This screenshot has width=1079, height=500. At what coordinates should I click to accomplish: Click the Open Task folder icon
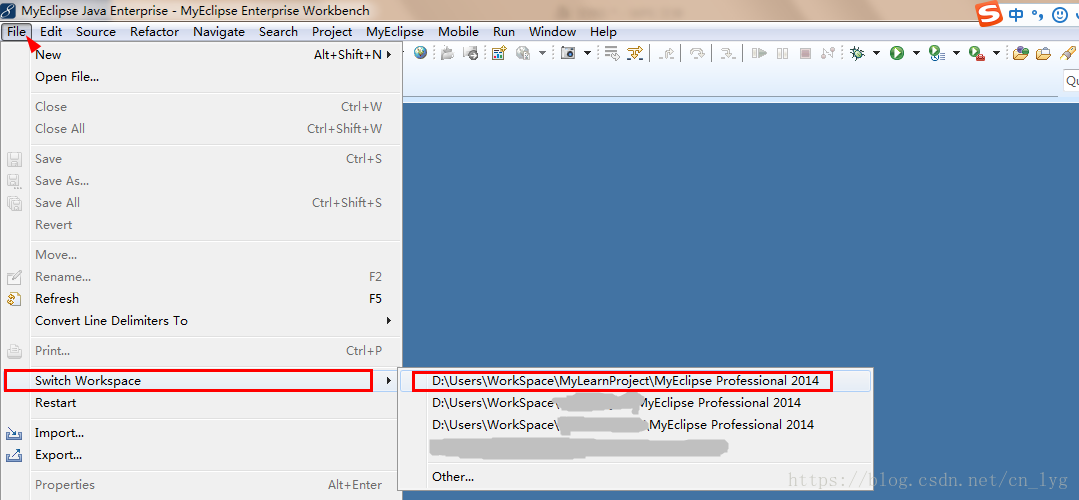click(1044, 53)
